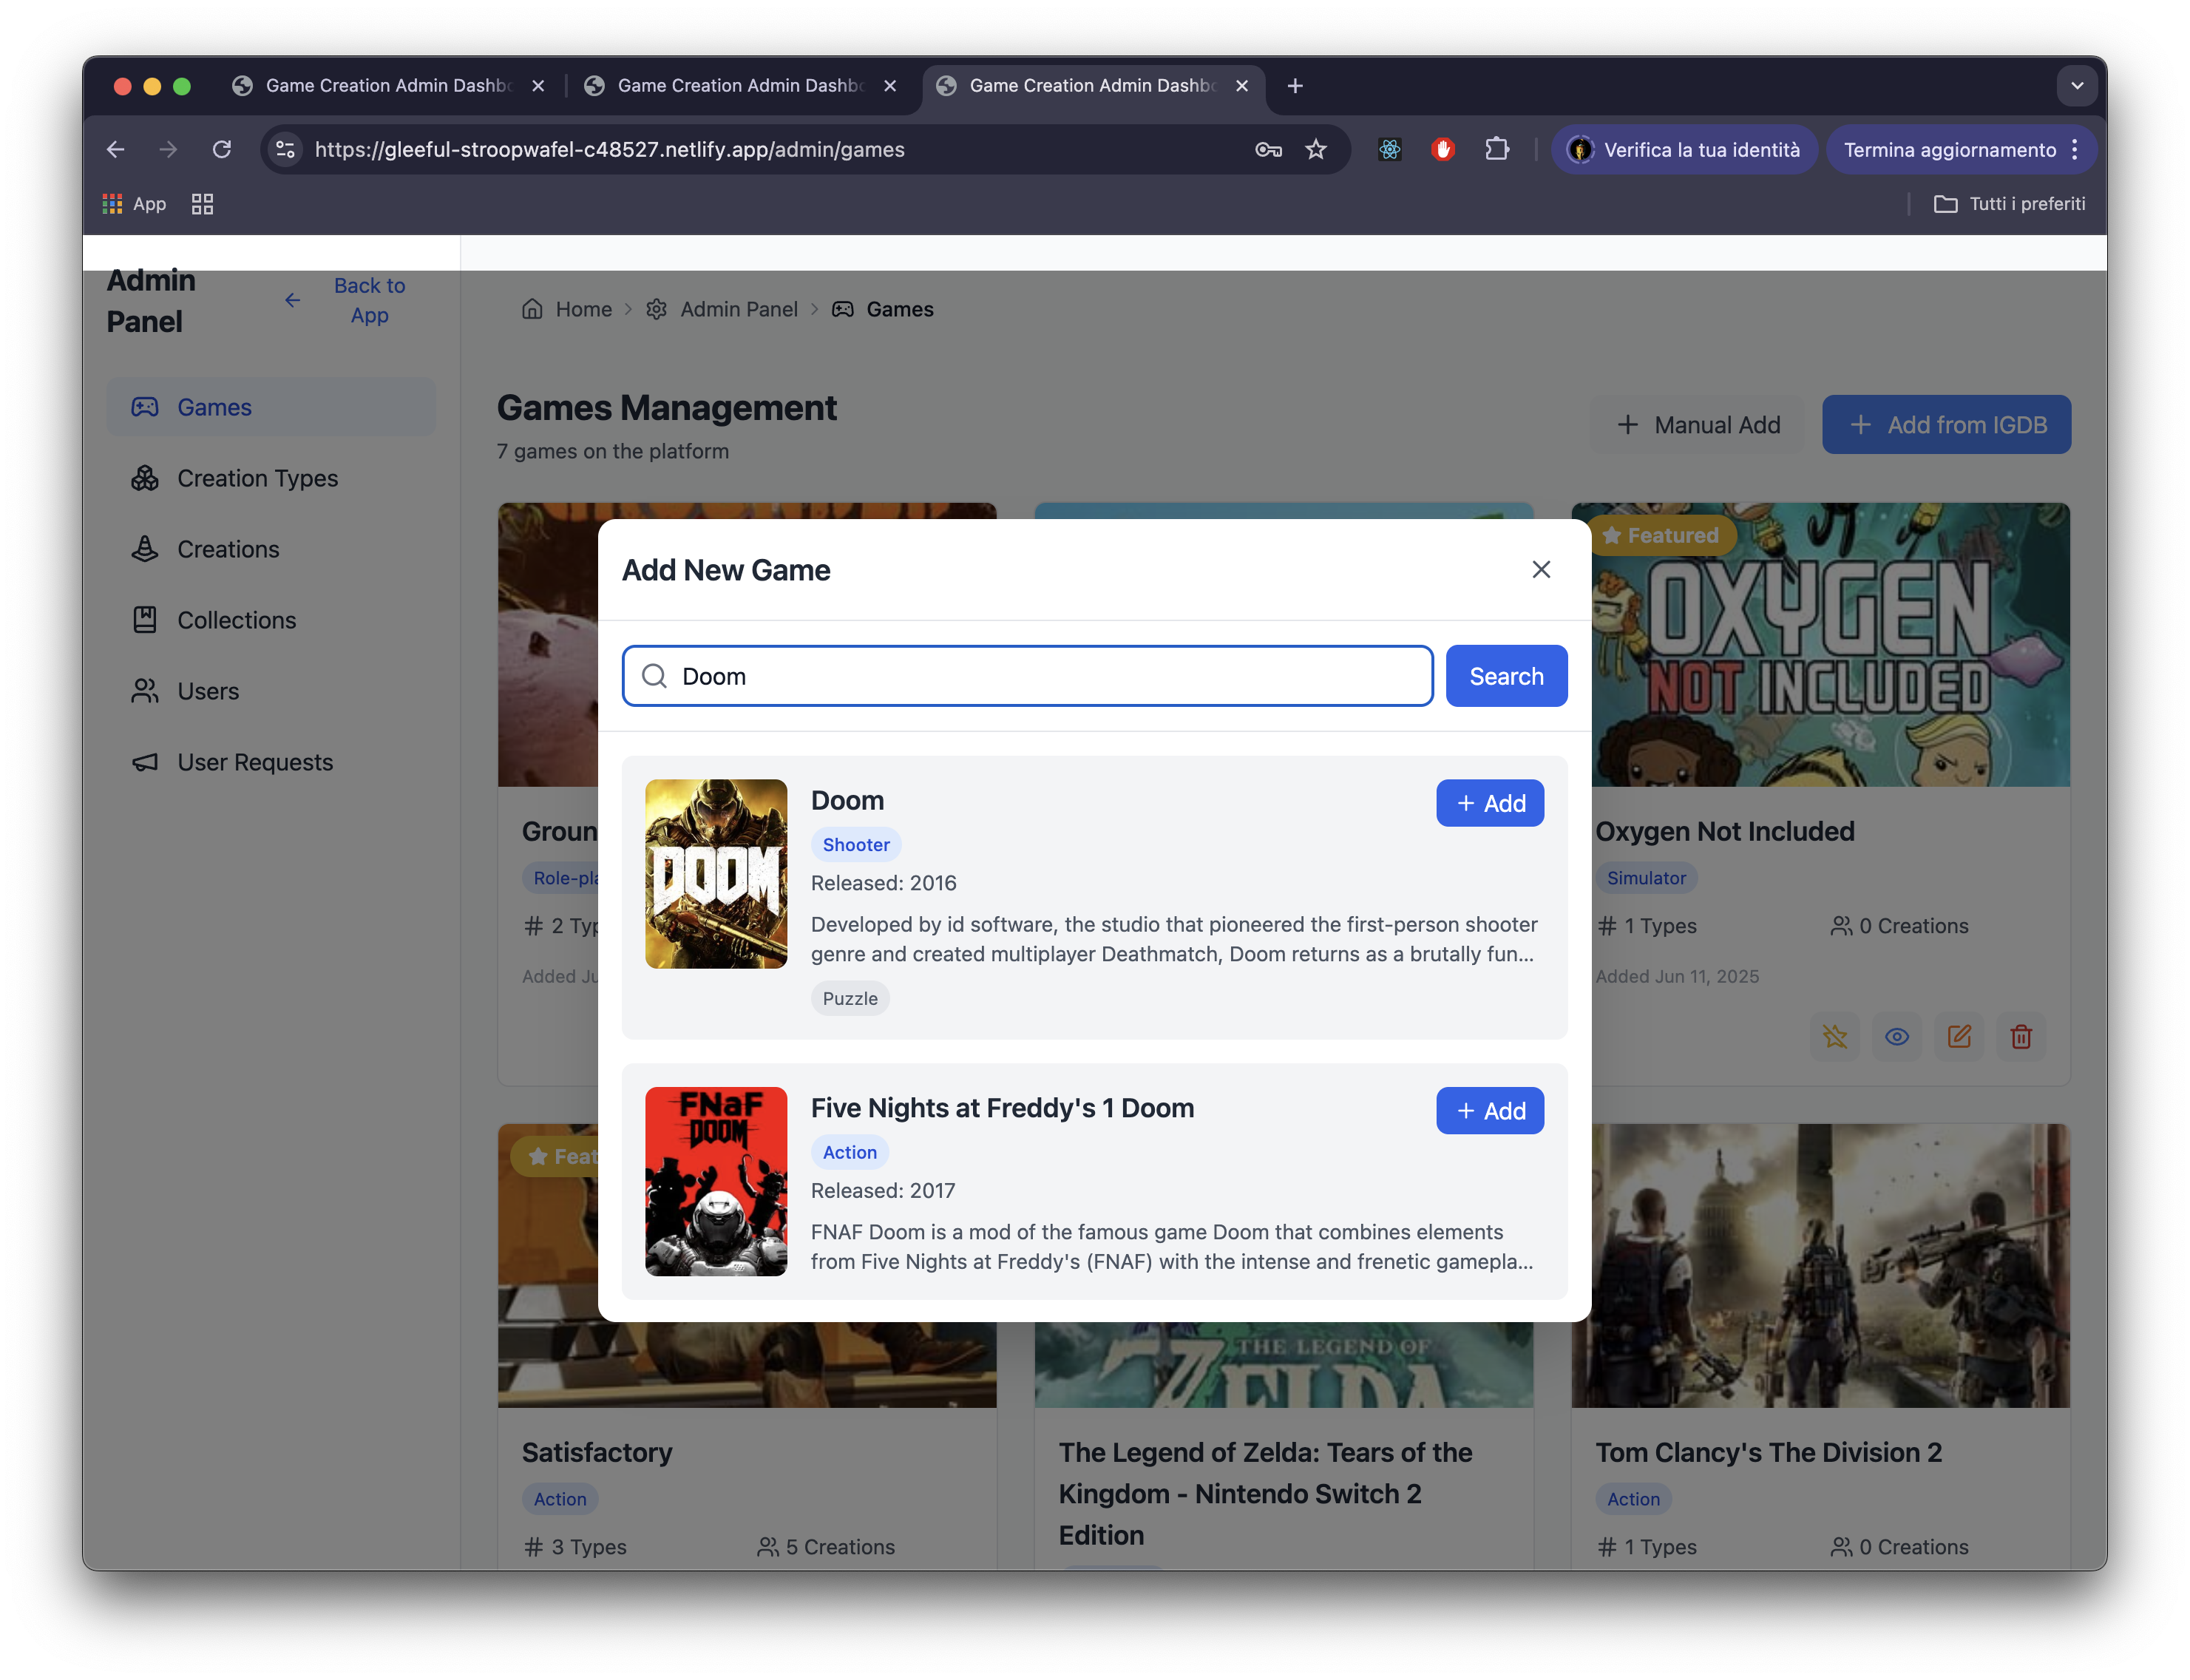This screenshot has width=2190, height=1680.
Task: Click the edit pencil icon on Oxygen Not Included
Action: [x=1958, y=1036]
